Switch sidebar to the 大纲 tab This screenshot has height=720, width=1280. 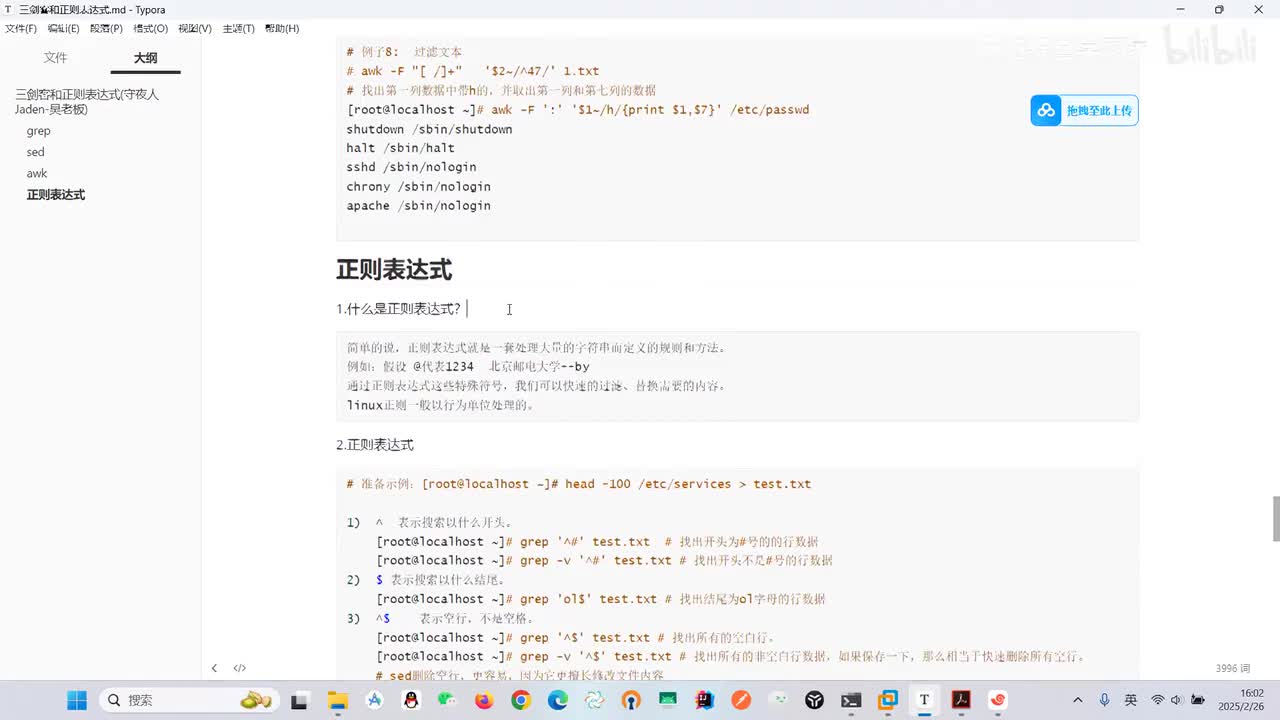pyautogui.click(x=146, y=58)
